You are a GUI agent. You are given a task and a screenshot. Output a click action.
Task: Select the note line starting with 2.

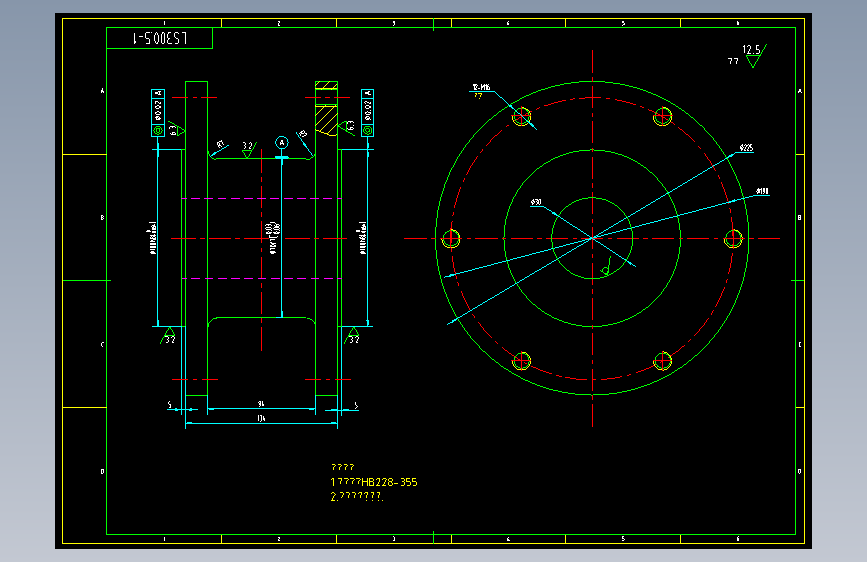tap(357, 496)
